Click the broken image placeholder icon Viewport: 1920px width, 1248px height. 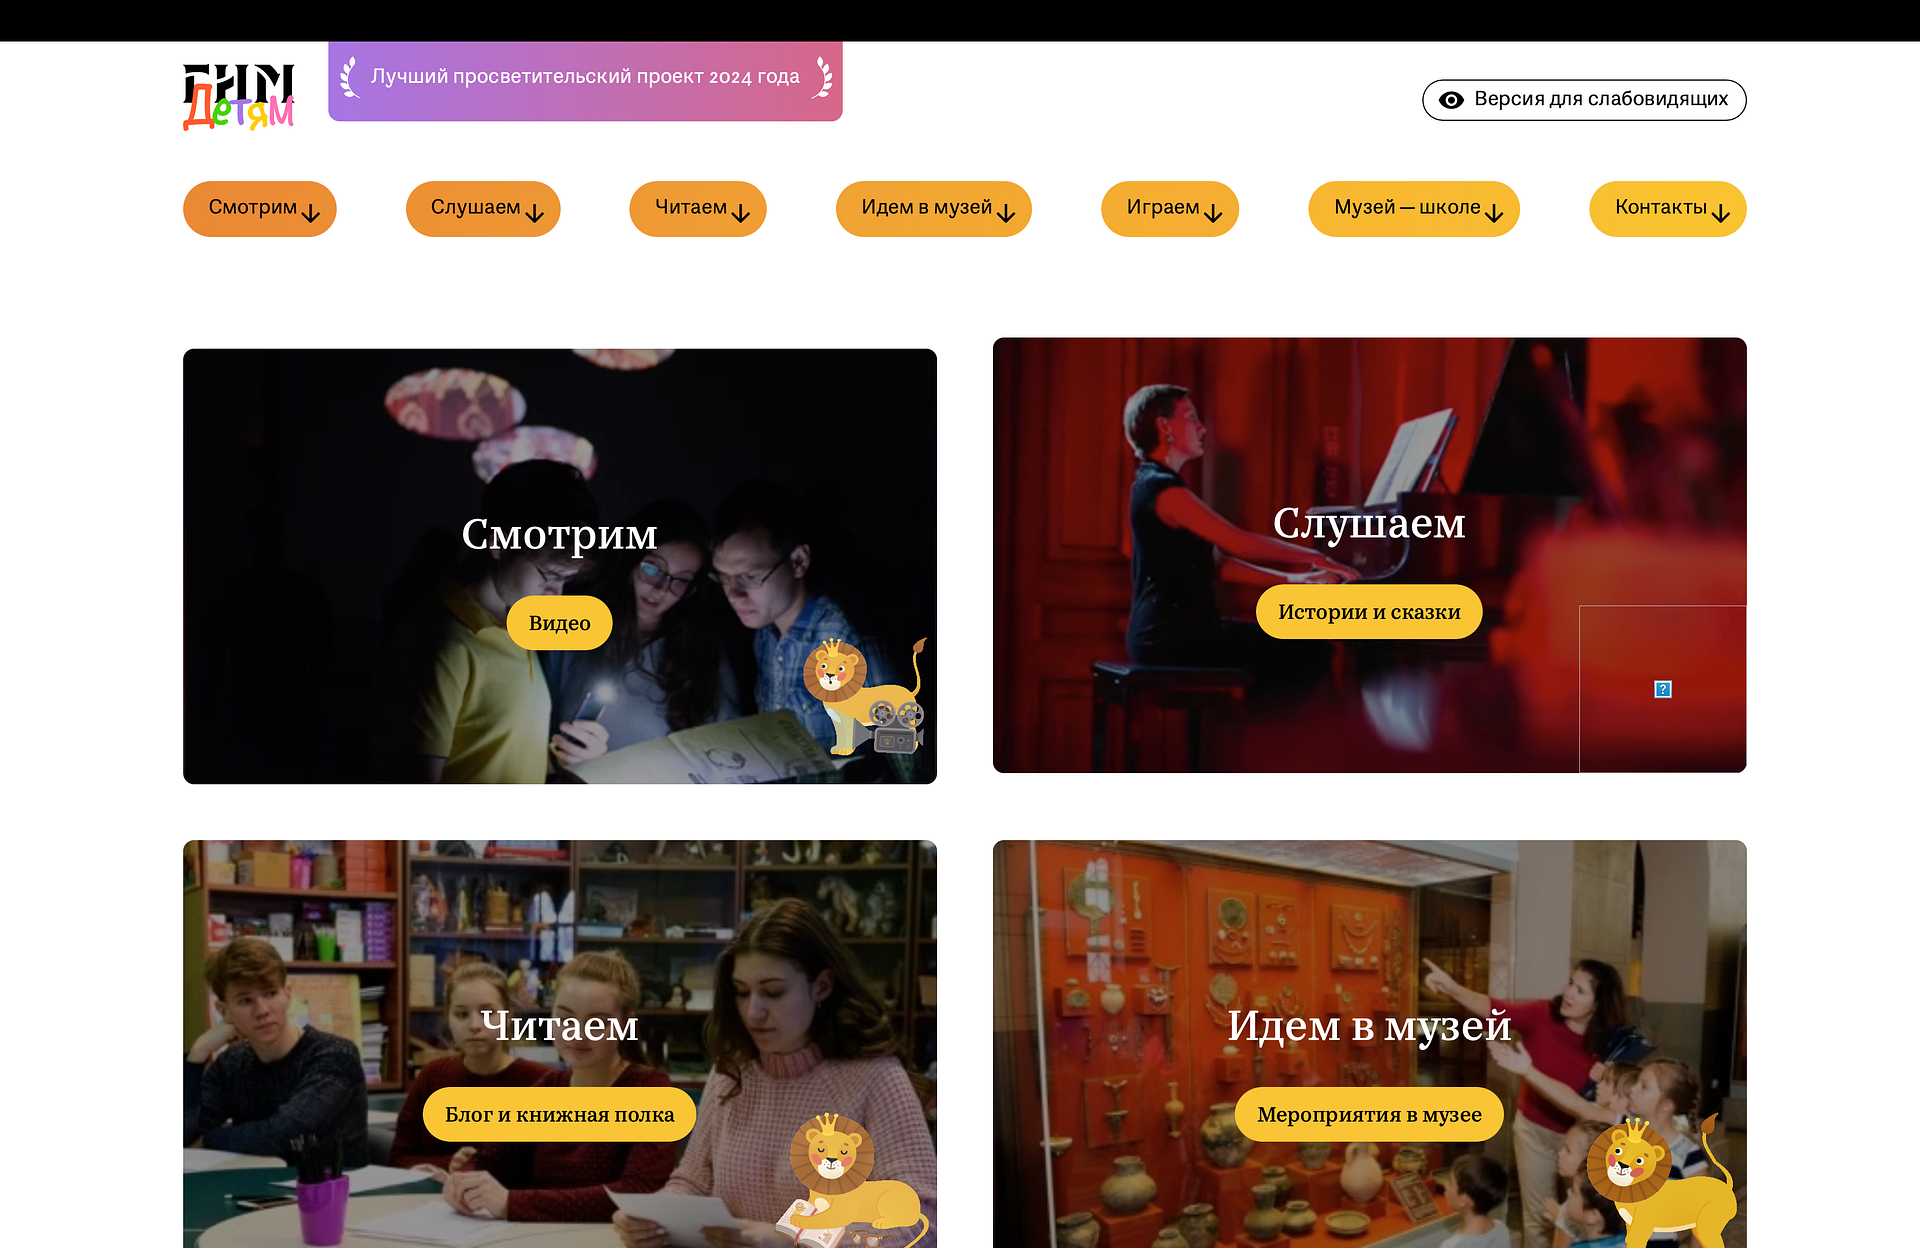tap(1662, 689)
